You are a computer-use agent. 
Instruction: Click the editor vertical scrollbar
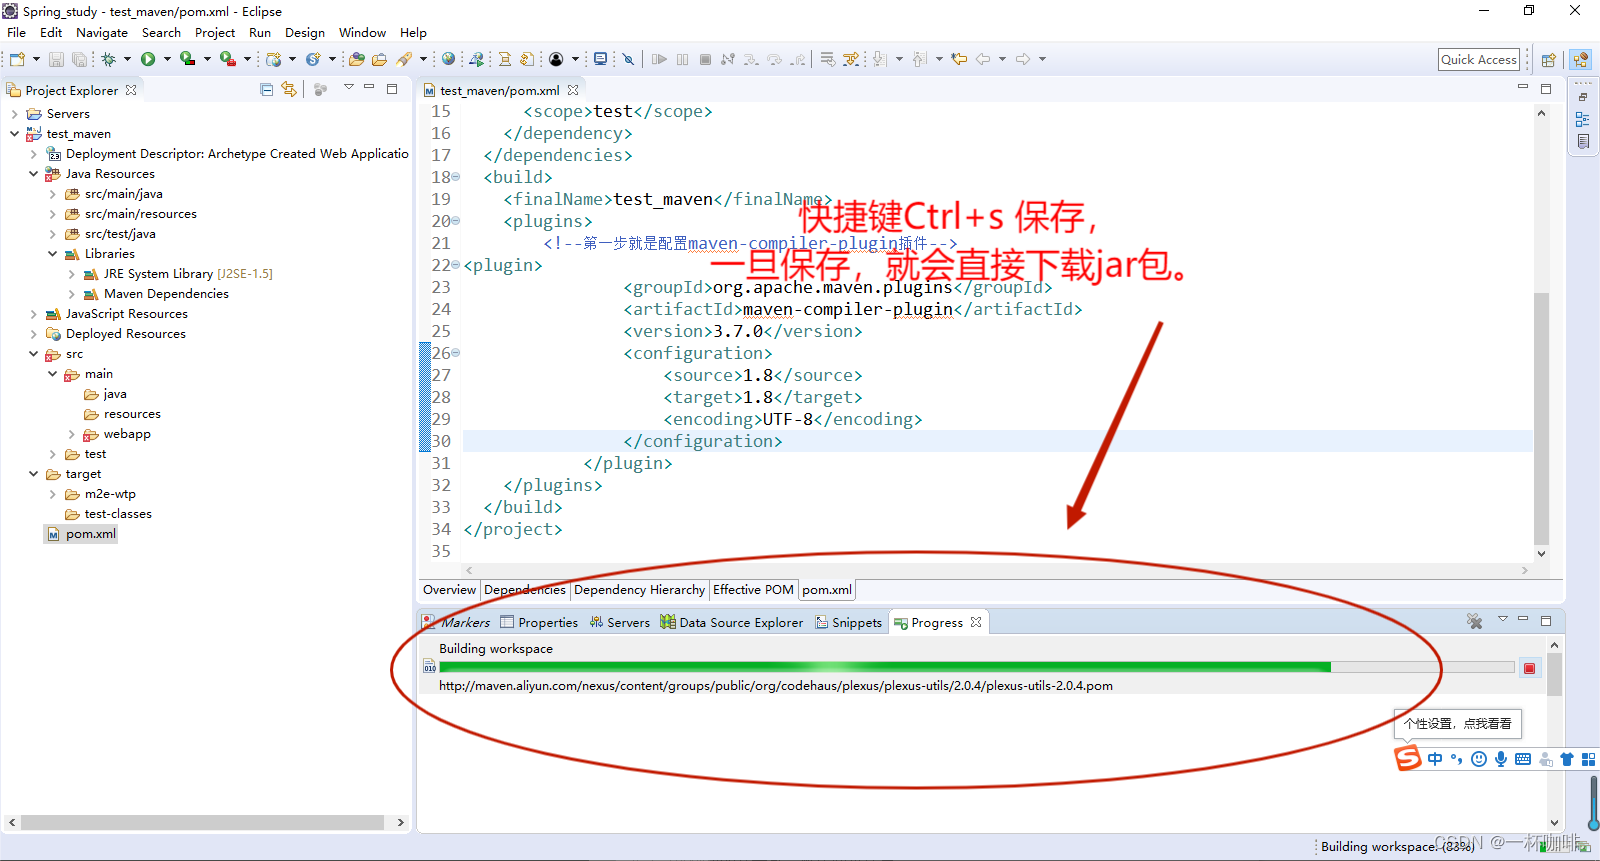[x=1541, y=418]
